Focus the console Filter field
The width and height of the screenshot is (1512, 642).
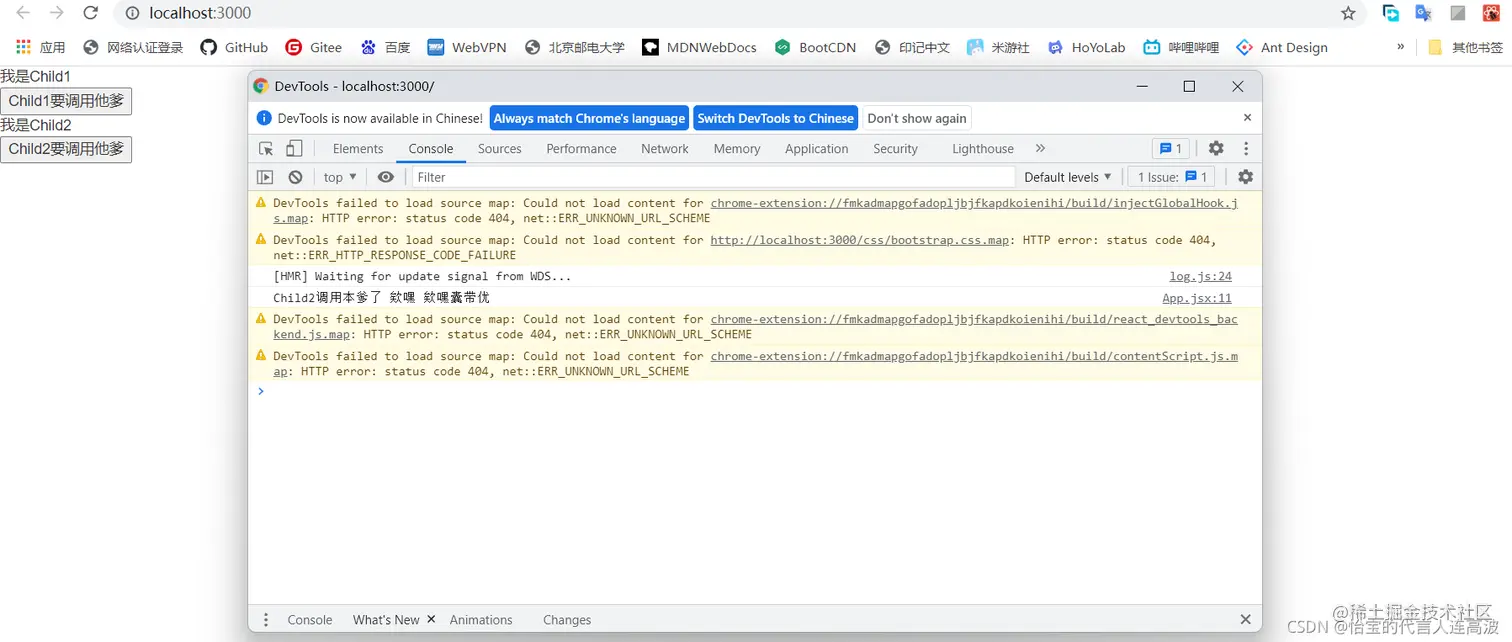[713, 177]
